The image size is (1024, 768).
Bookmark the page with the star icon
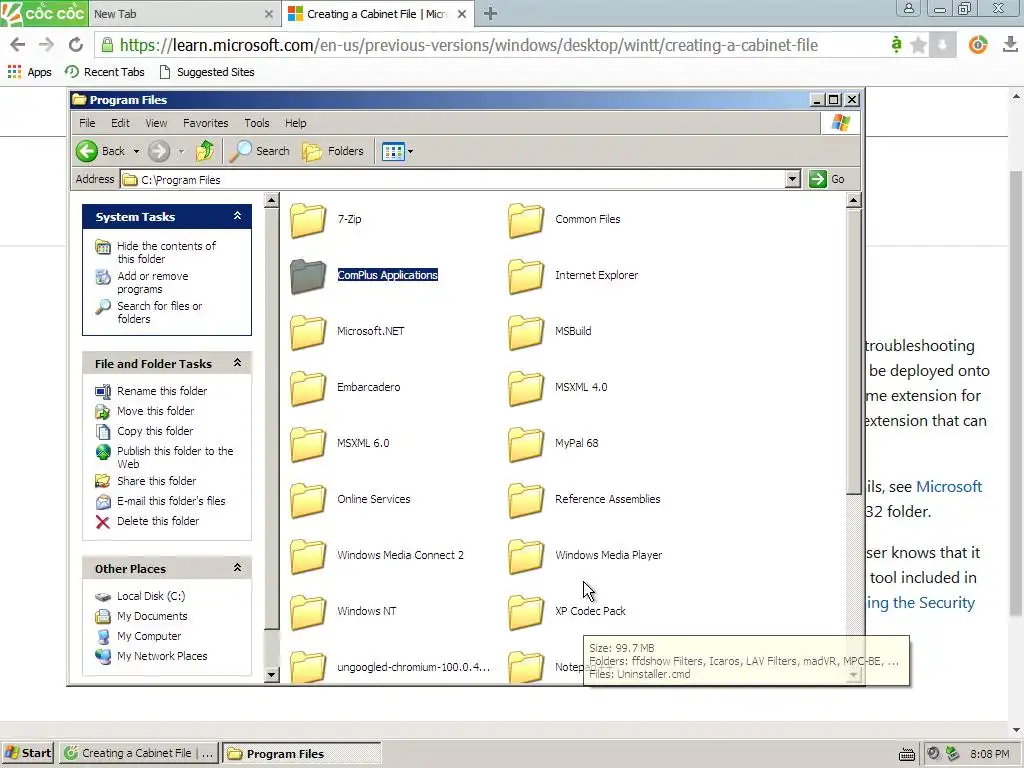point(918,44)
